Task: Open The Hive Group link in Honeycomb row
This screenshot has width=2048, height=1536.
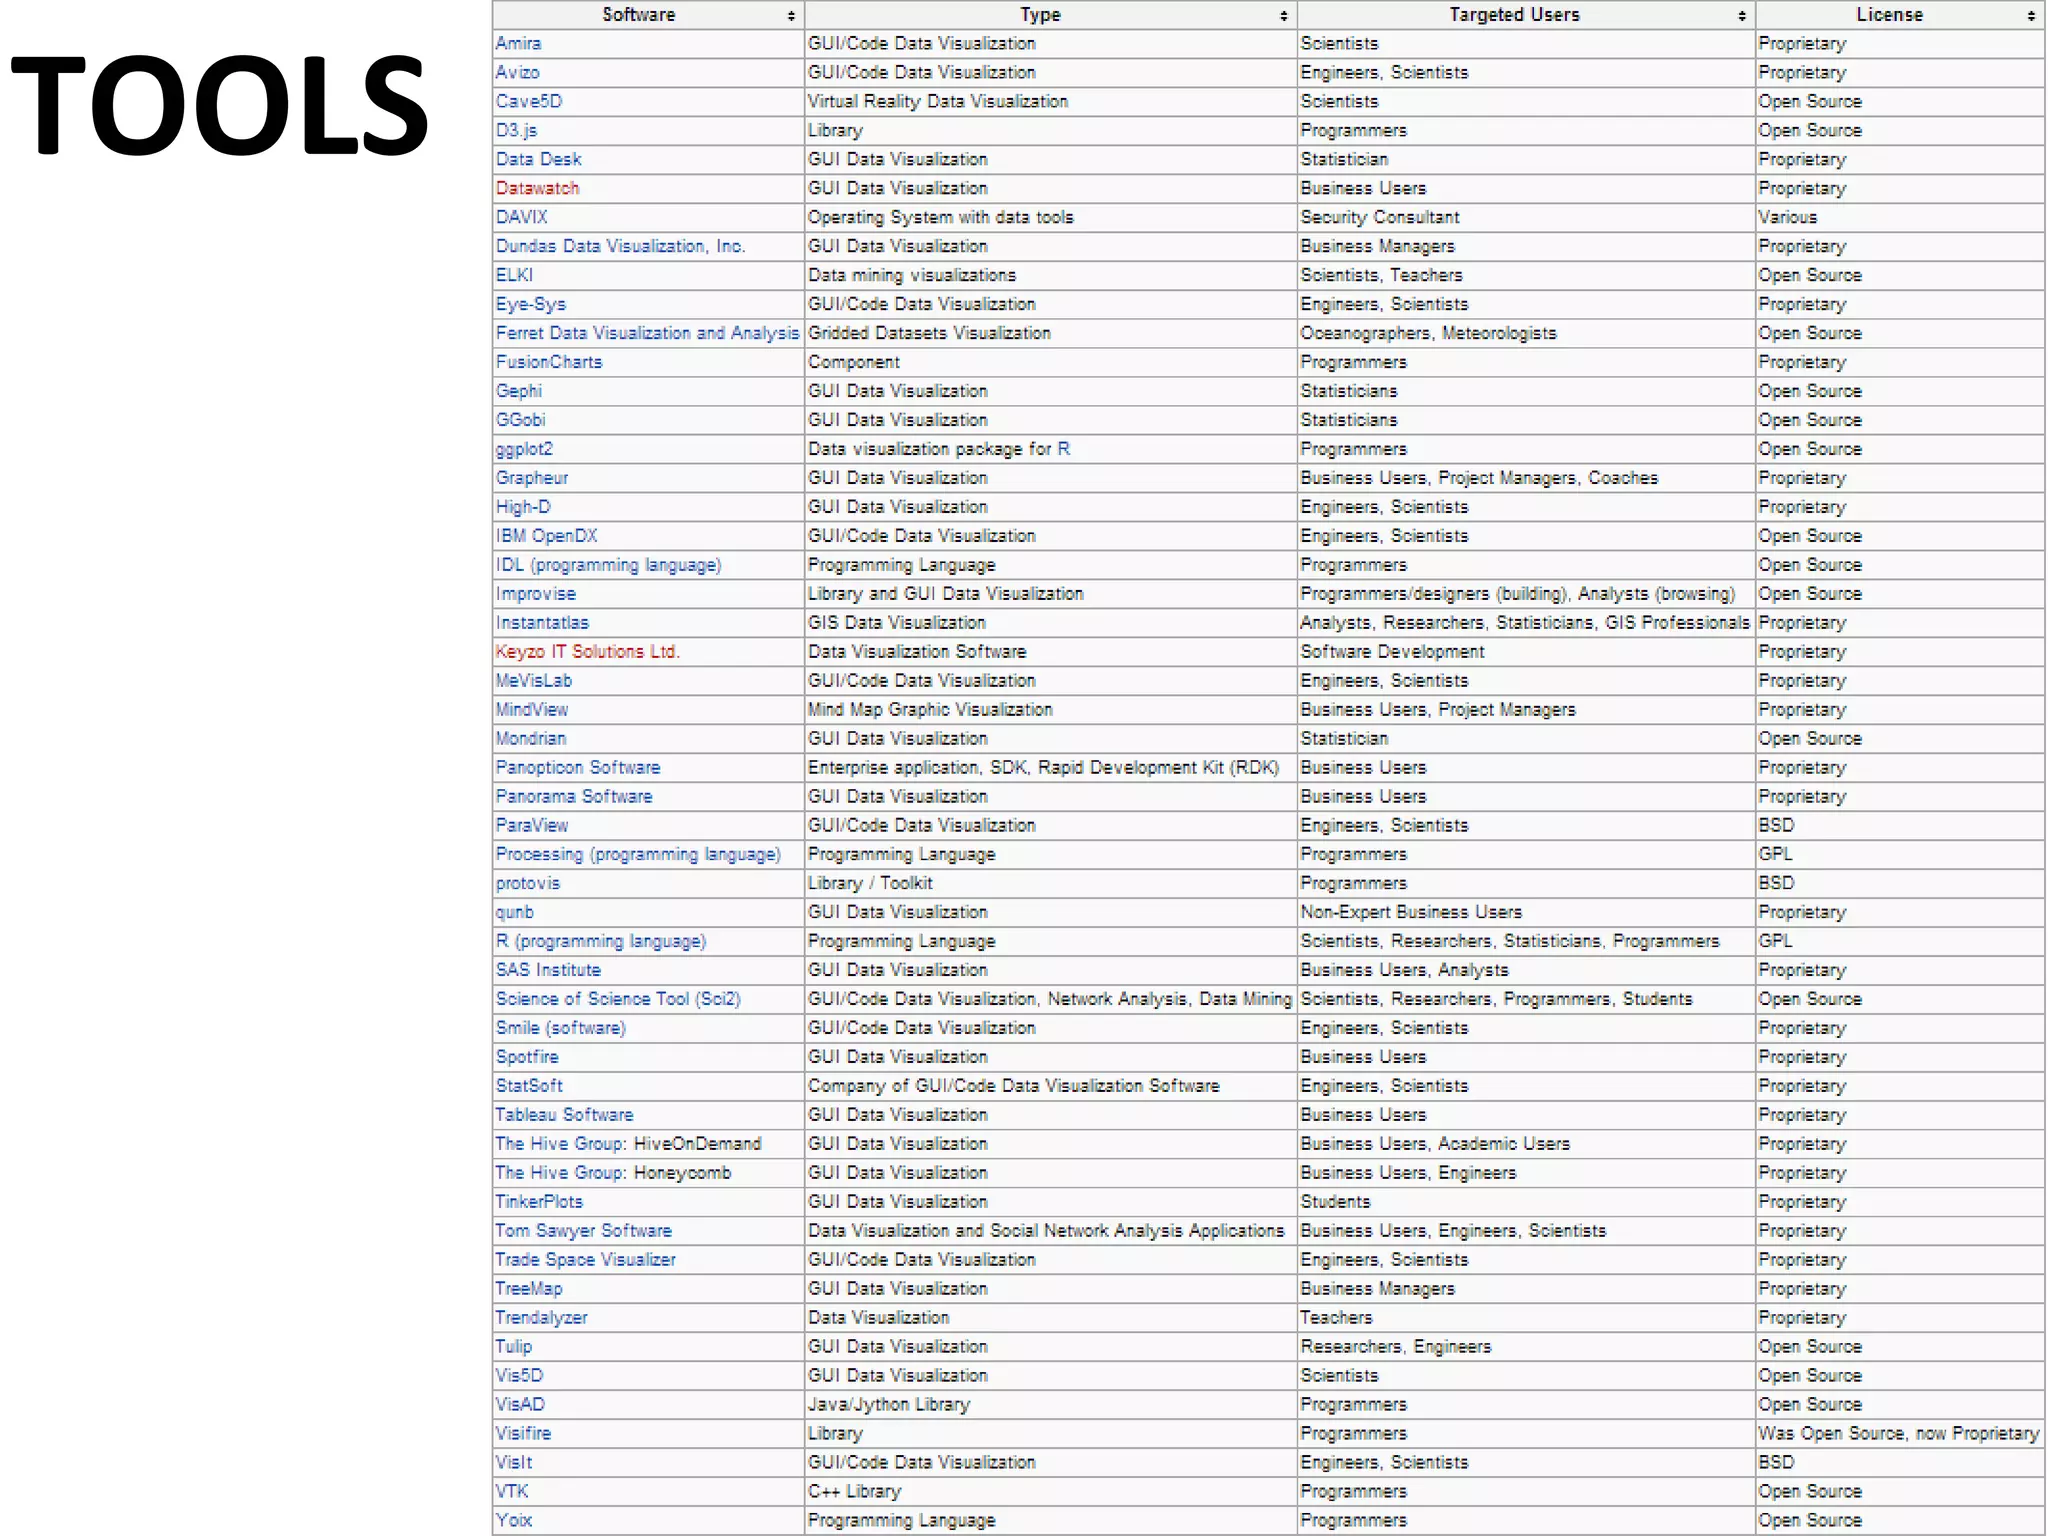Action: (x=560, y=1175)
